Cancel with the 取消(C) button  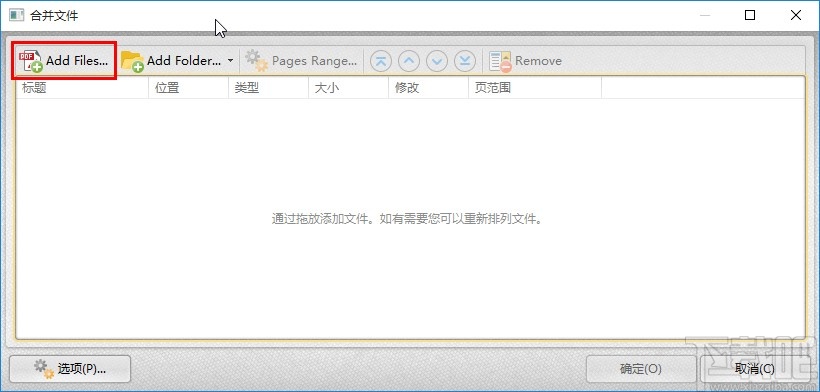coord(755,369)
